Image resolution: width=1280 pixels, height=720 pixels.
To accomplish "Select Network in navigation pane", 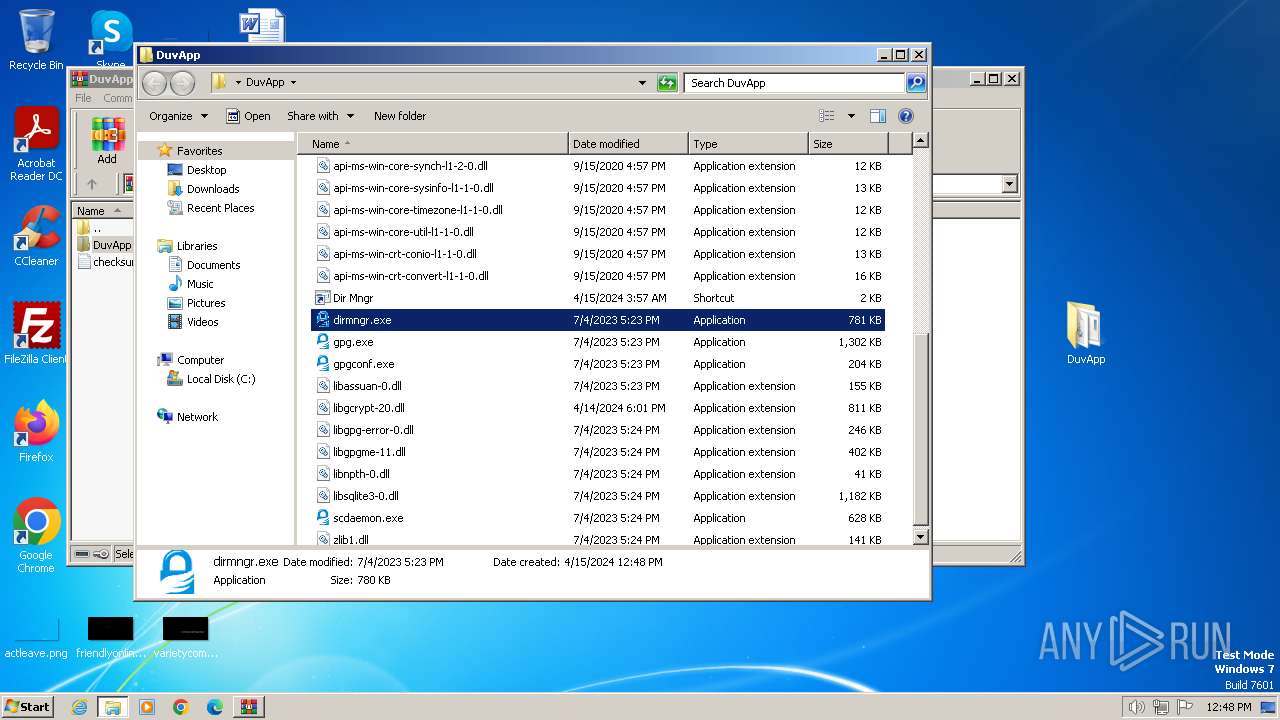I will 197,417.
